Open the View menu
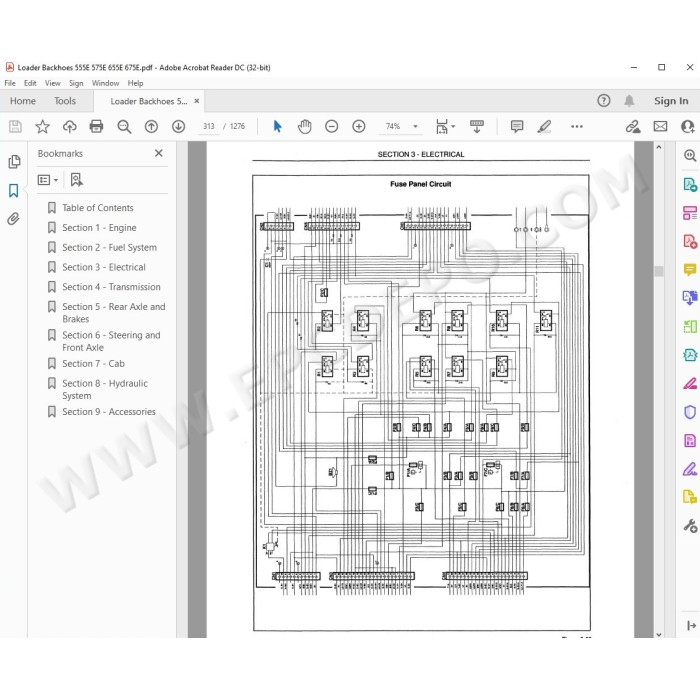The height and width of the screenshot is (700, 700). point(53,83)
